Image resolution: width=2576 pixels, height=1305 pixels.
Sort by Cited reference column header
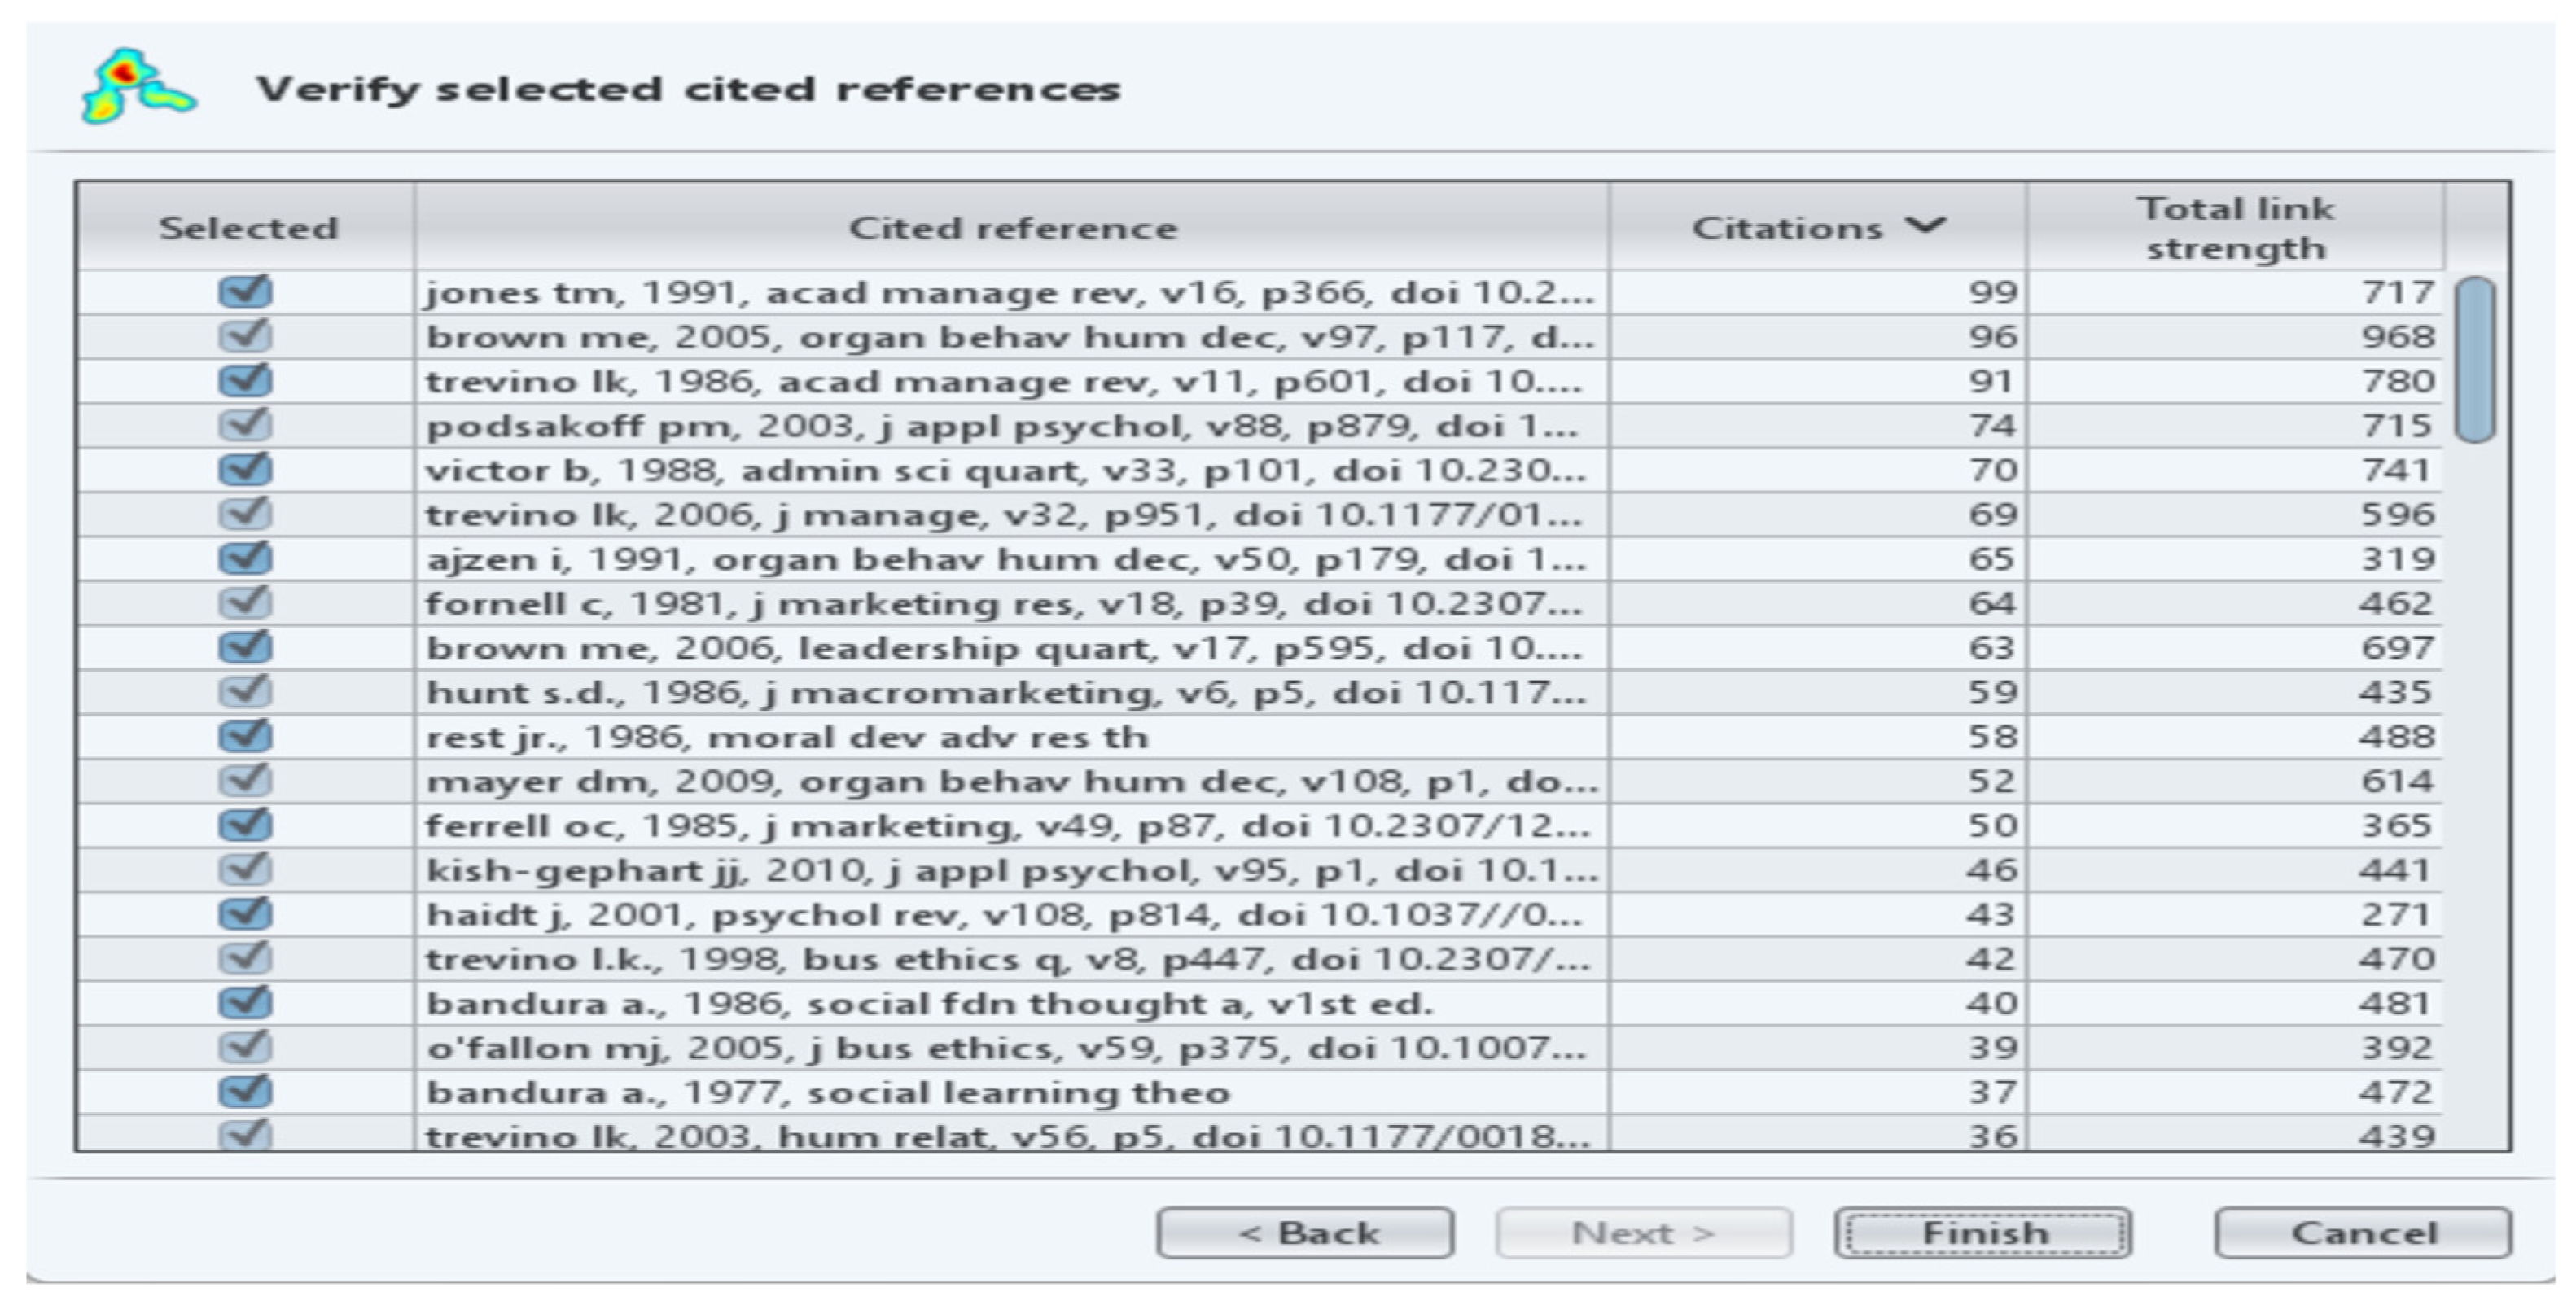1012,228
